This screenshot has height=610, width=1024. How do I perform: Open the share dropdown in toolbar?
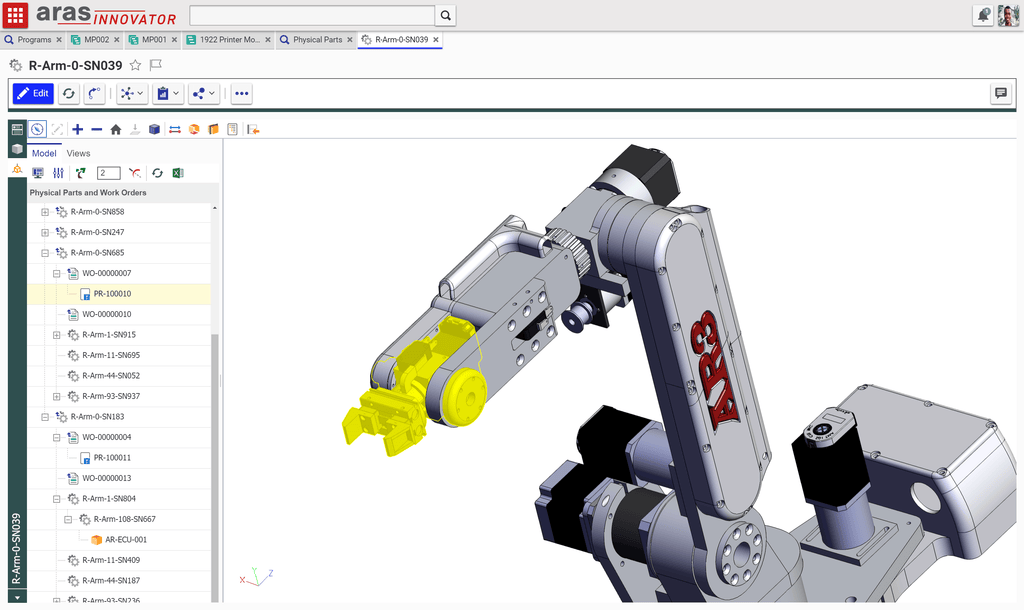[x=204, y=93]
